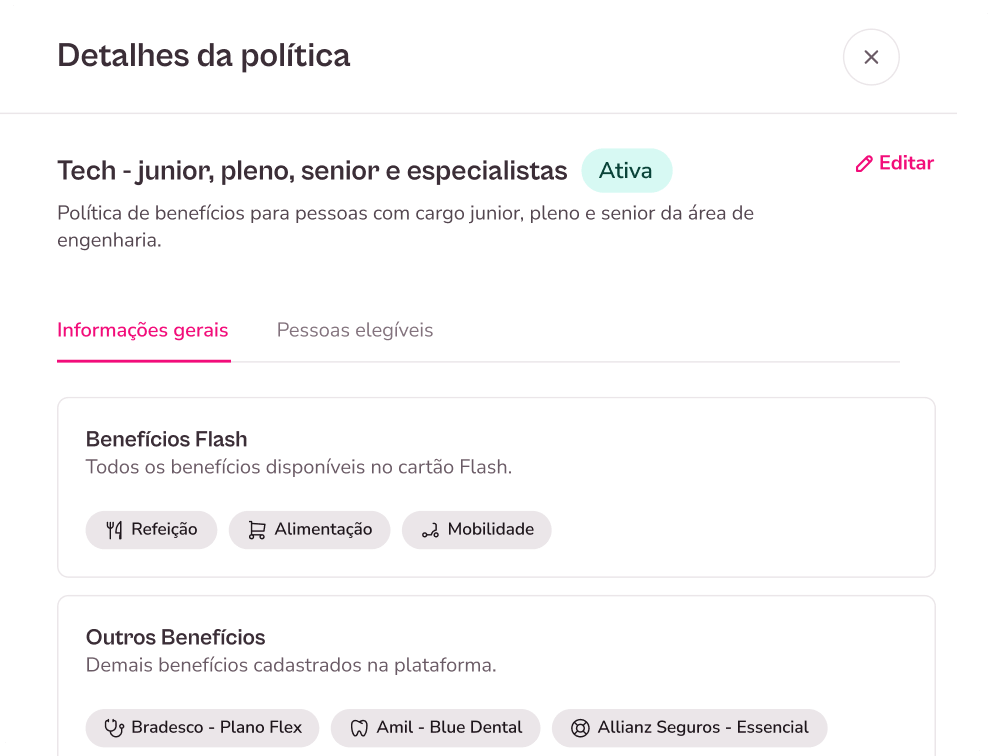Select the Mobilidade benefit chip label
Viewport: 993px width, 756px height.
click(x=490, y=530)
